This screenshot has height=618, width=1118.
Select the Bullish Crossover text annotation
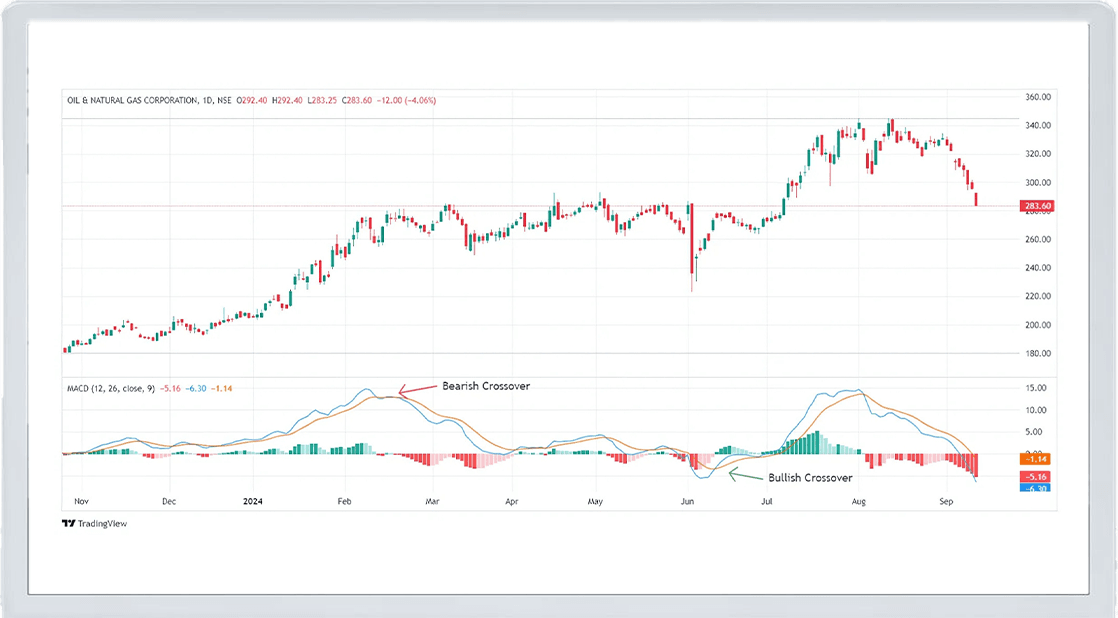810,479
